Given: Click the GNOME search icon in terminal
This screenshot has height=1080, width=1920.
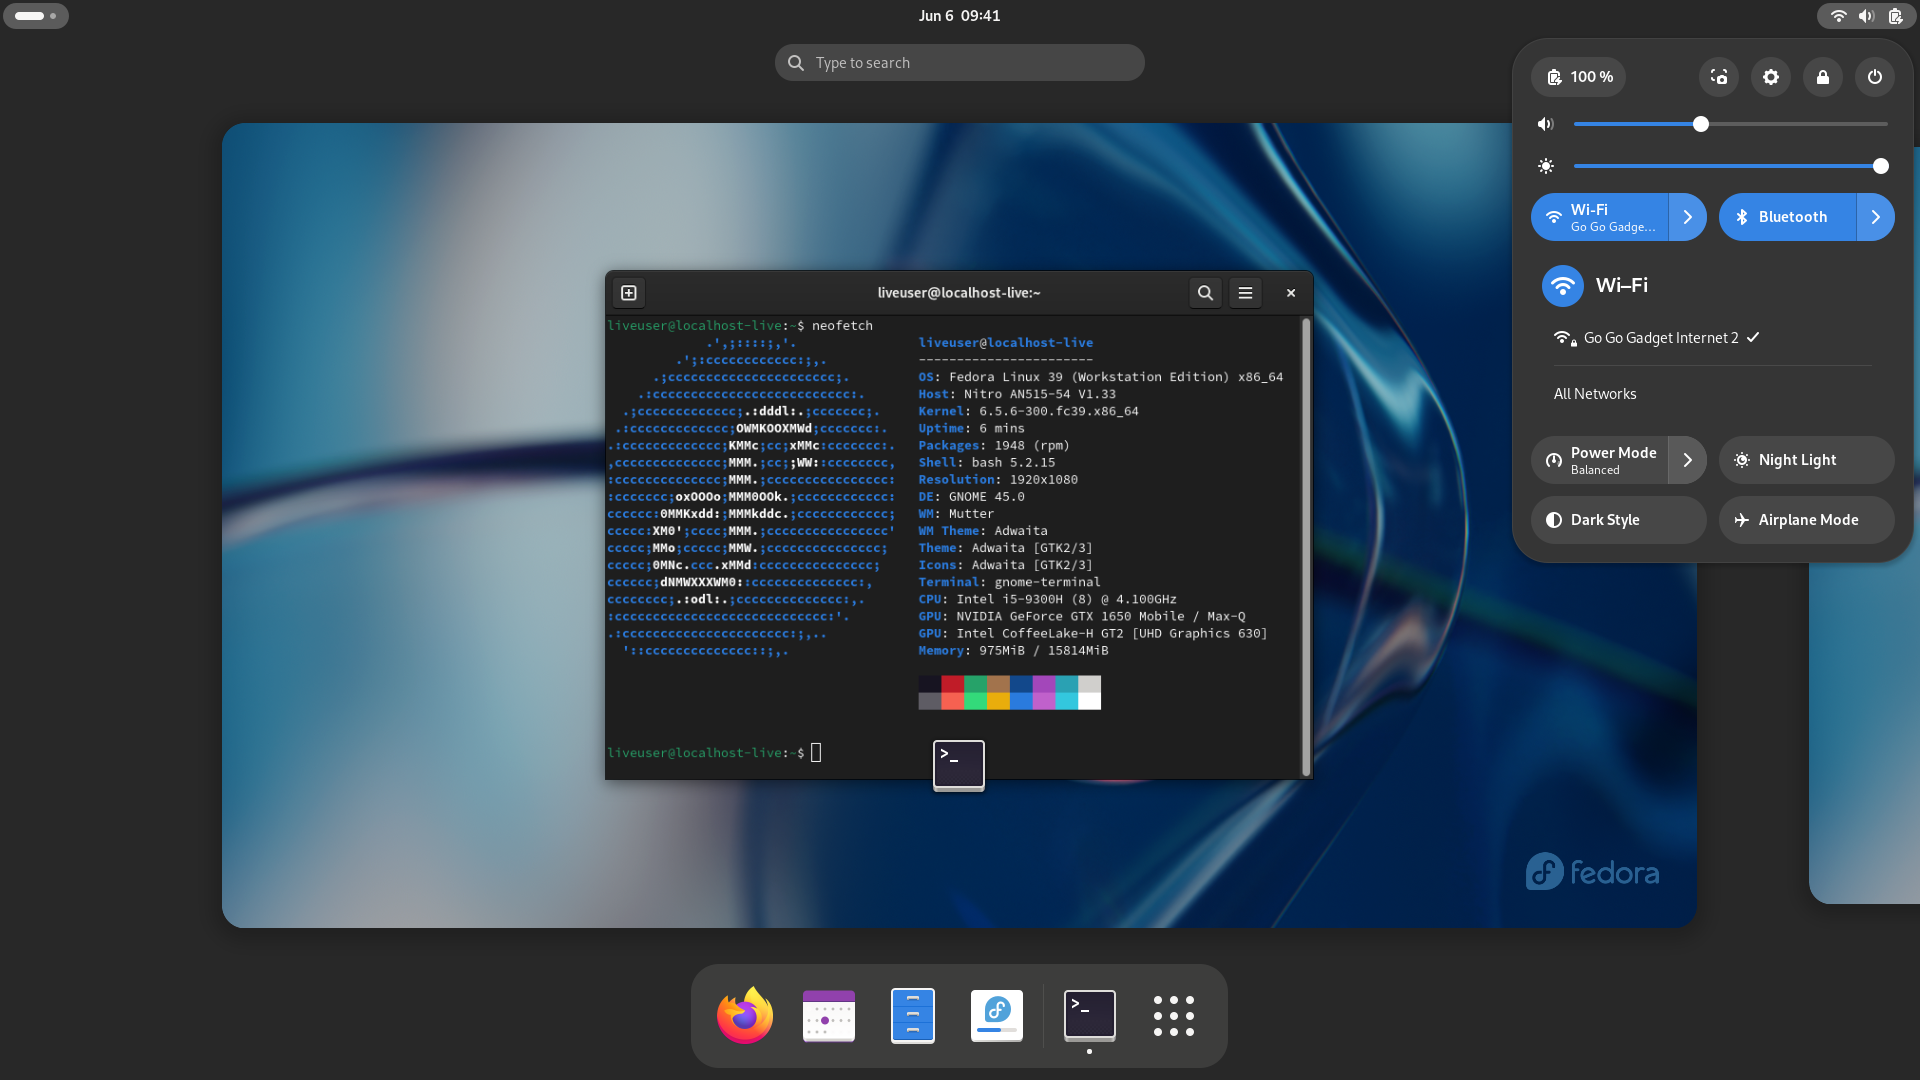Looking at the screenshot, I should coord(1205,291).
